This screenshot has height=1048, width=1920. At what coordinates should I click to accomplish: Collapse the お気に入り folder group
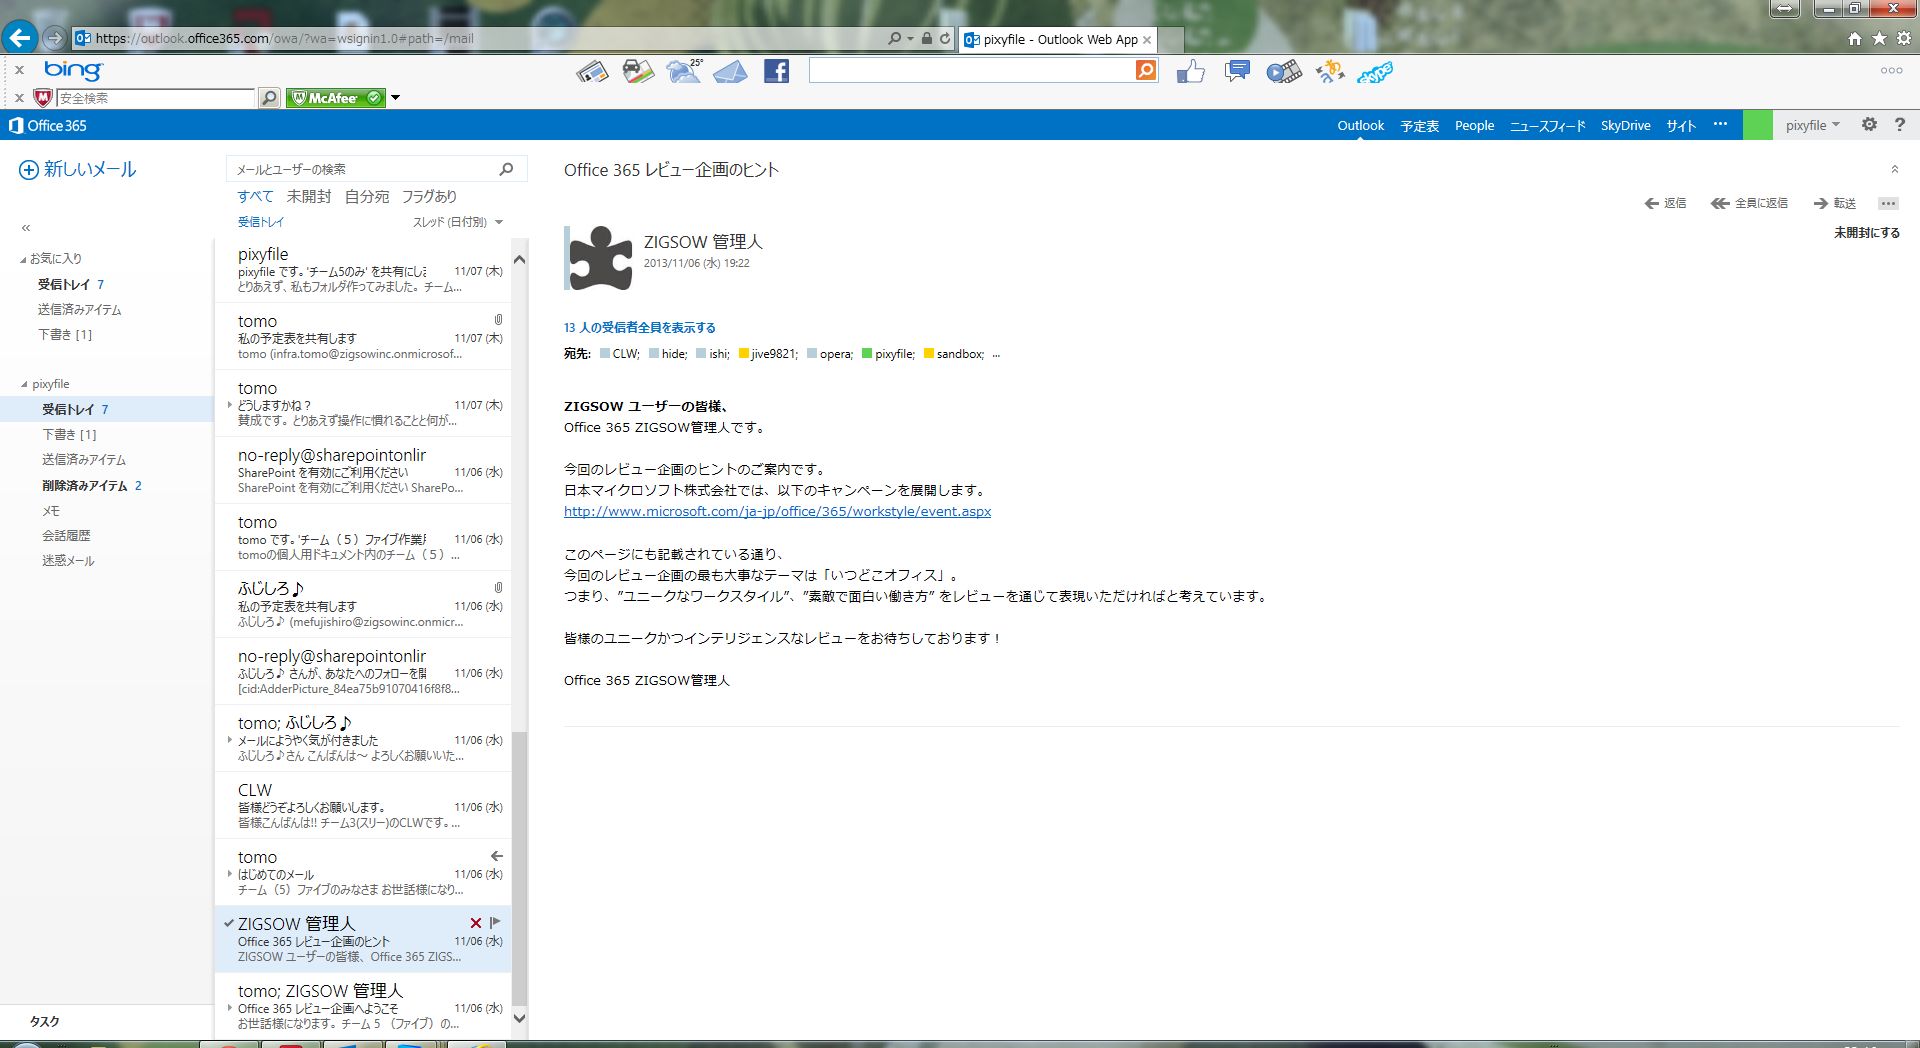(23, 259)
